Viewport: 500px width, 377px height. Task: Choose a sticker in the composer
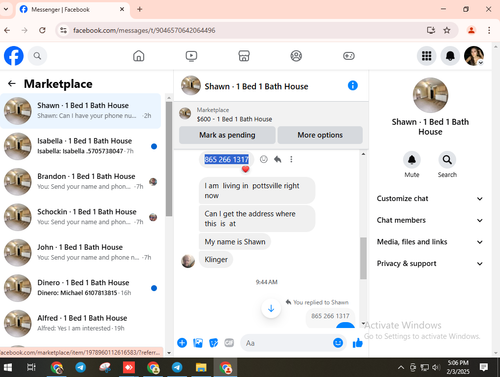pos(213,343)
